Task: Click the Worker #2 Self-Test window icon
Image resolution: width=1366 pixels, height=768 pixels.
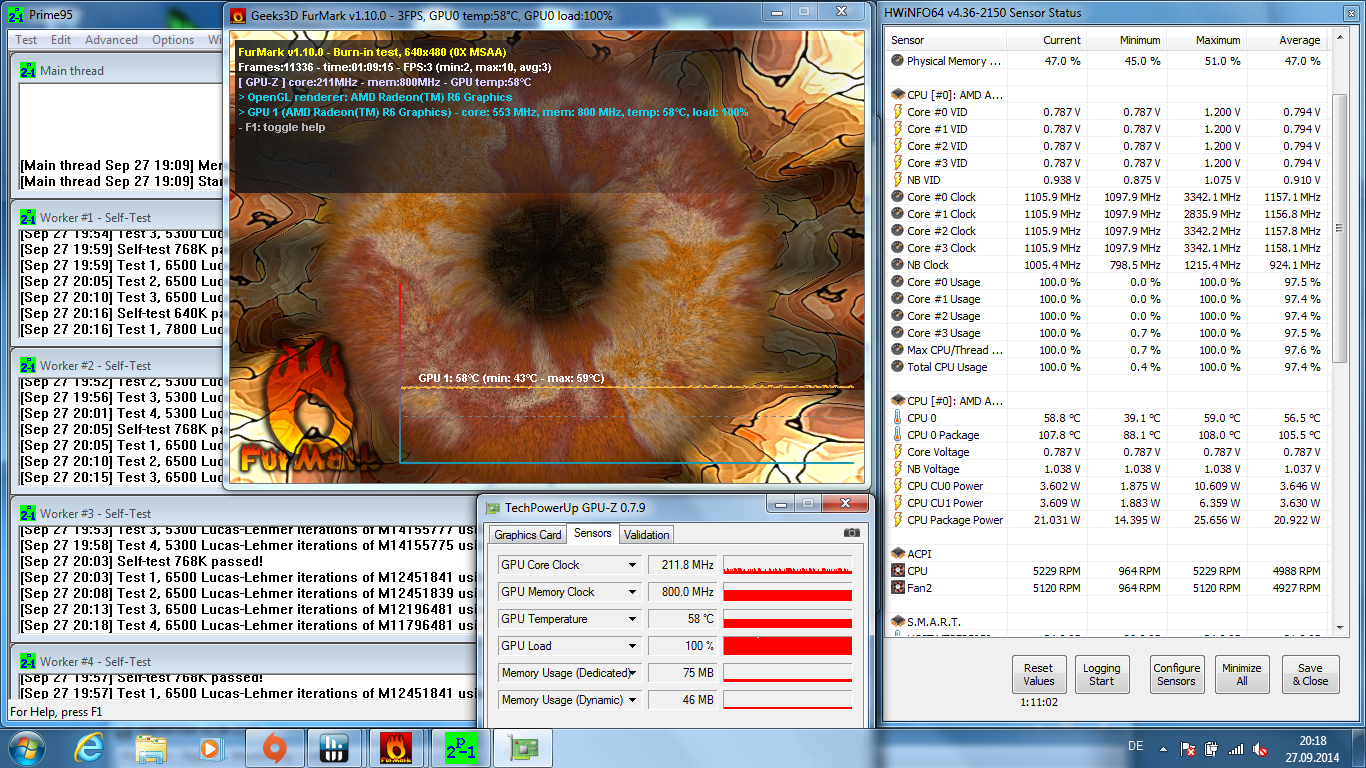Action: pyautogui.click(x=28, y=365)
